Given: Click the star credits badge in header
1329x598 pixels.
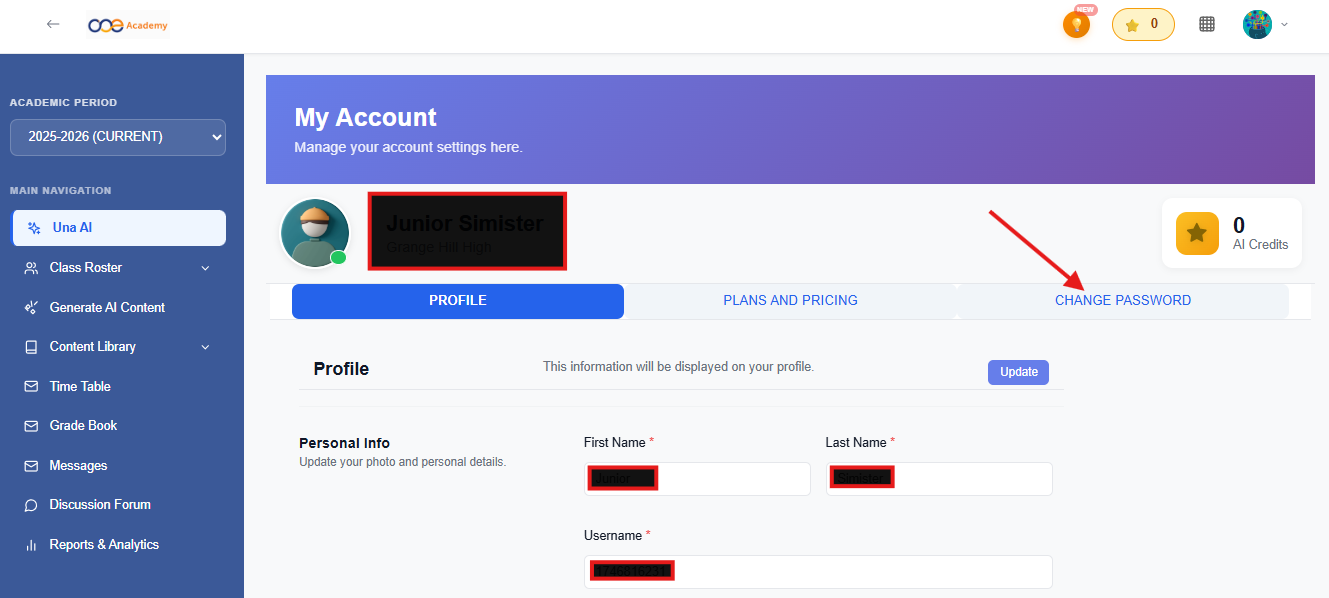Looking at the screenshot, I should (x=1142, y=24).
